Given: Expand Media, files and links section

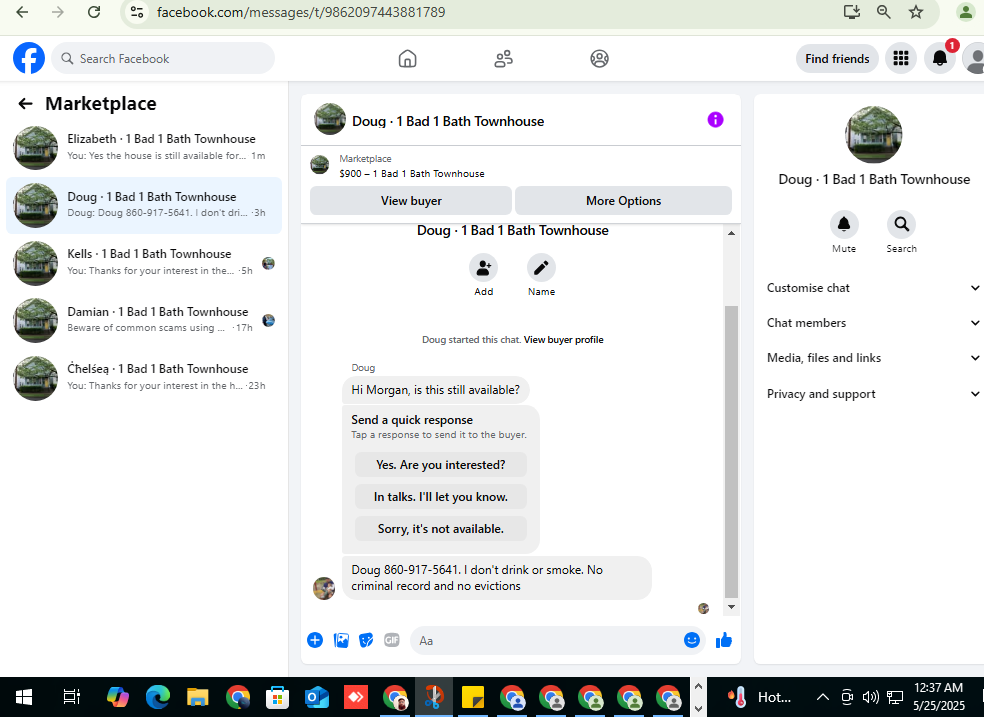Looking at the screenshot, I should coord(872,358).
